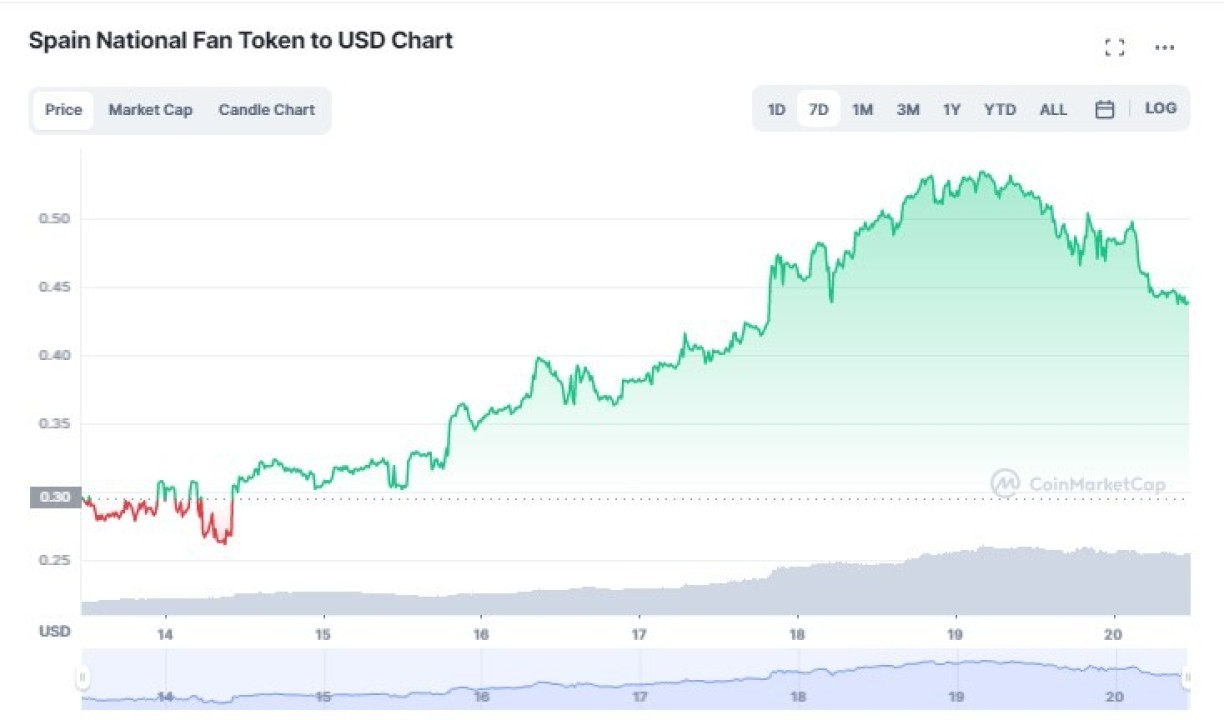Click the 0.30 price marker label
This screenshot has width=1224, height=720.
55,497
